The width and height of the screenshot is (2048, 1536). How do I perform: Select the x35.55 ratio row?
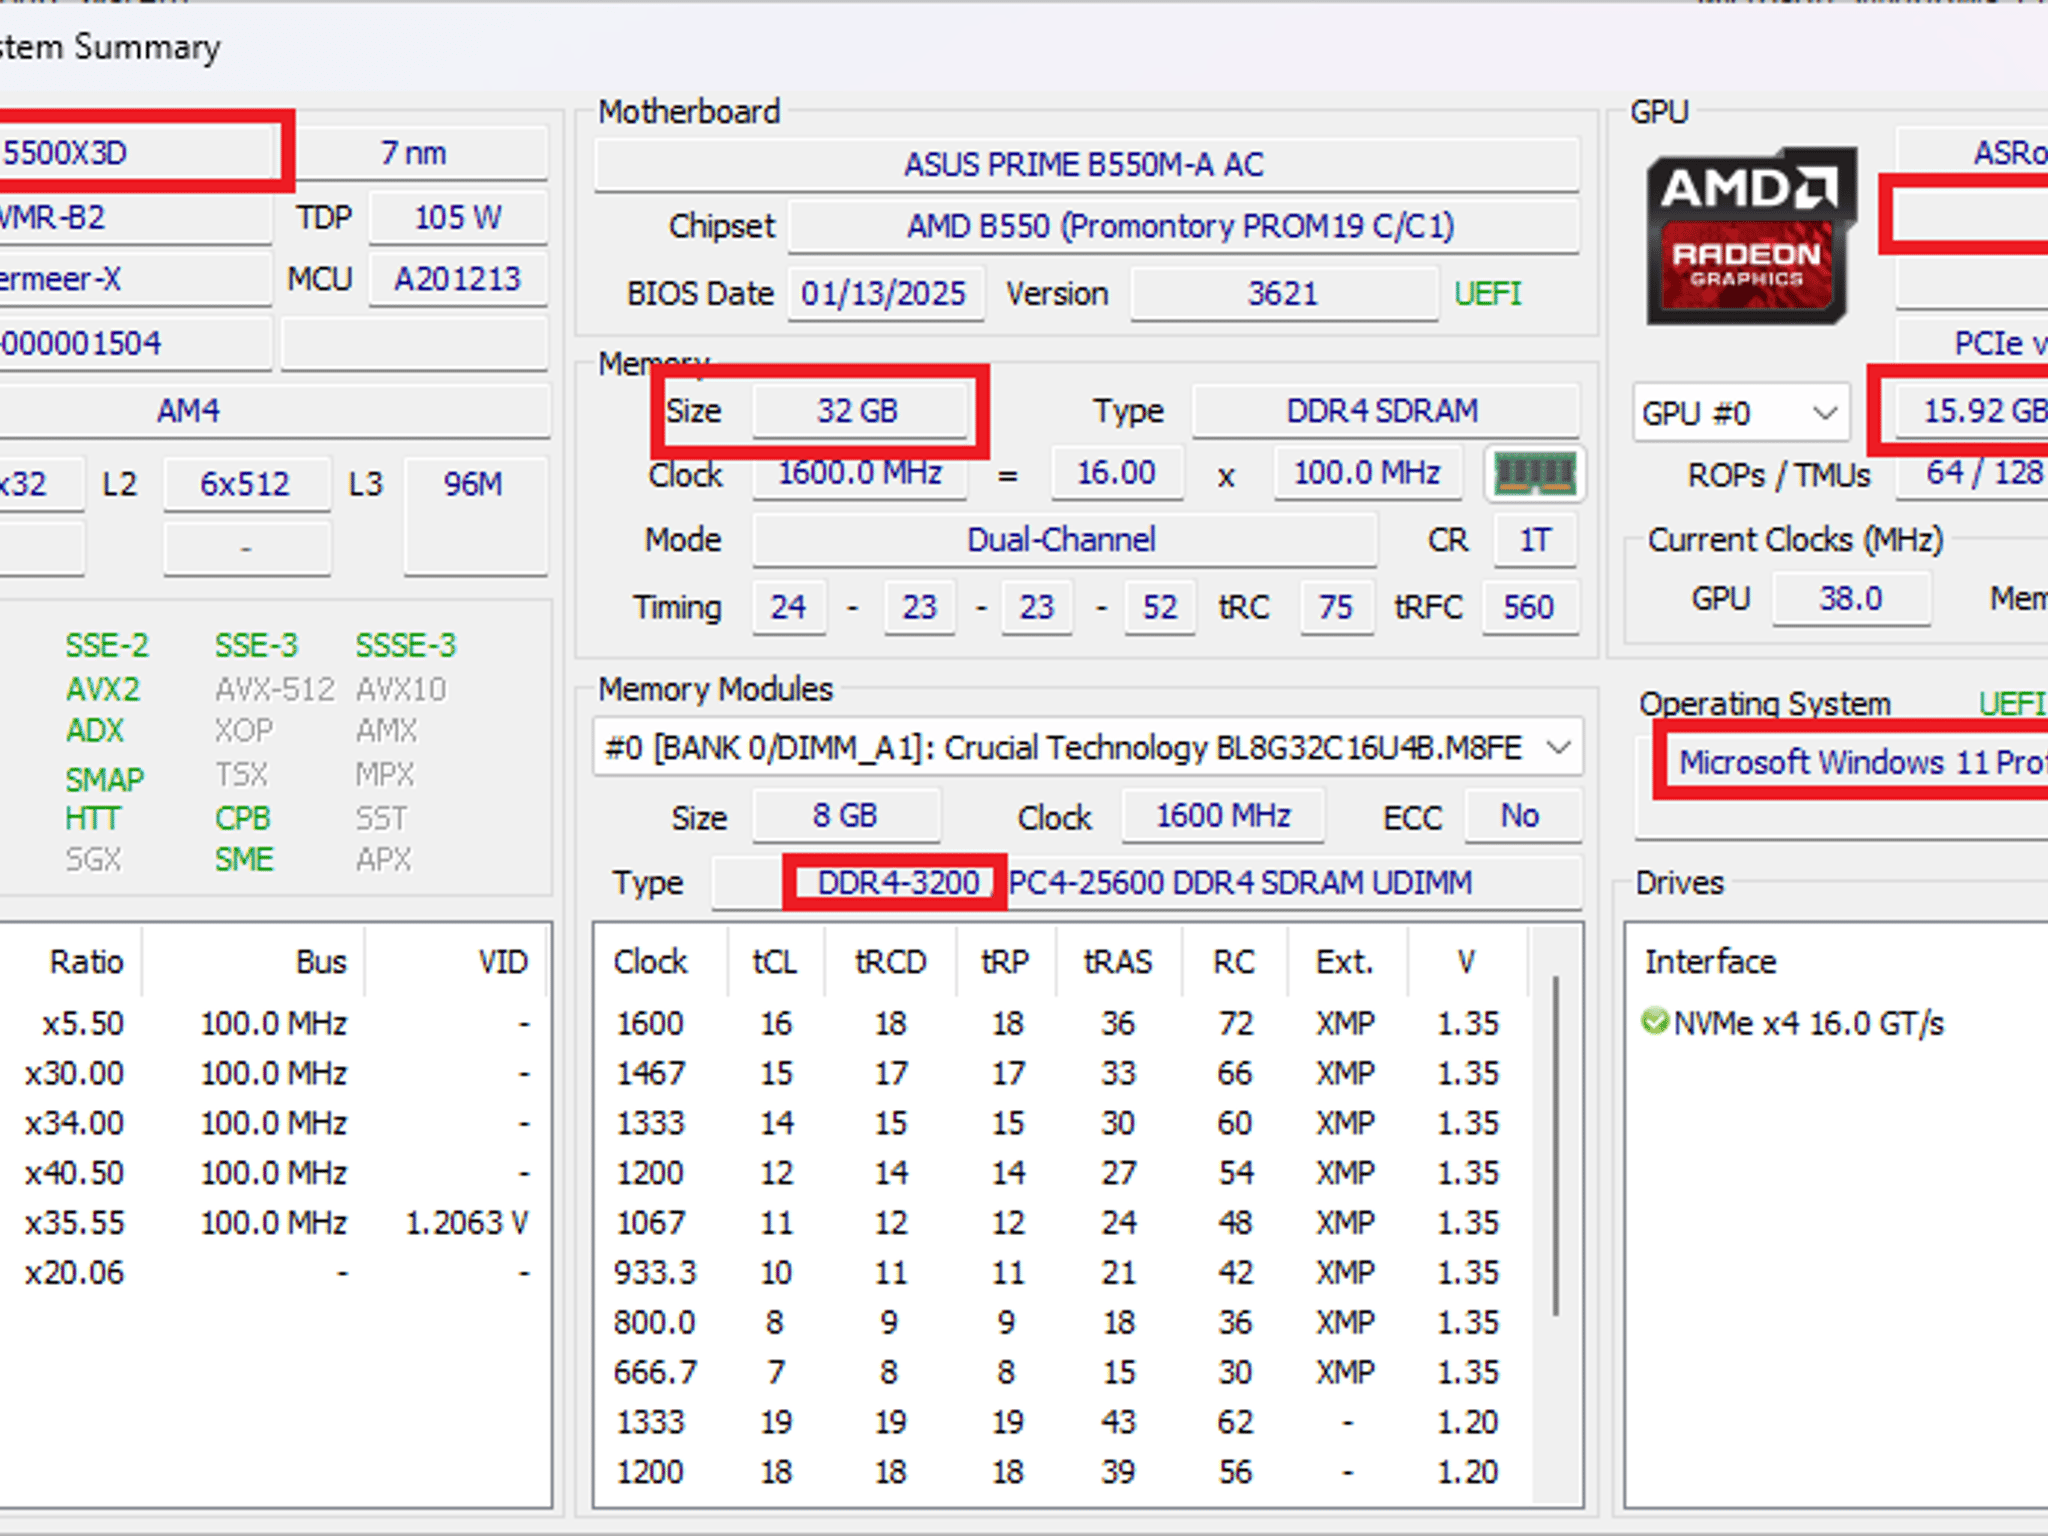pyautogui.click(x=274, y=1222)
